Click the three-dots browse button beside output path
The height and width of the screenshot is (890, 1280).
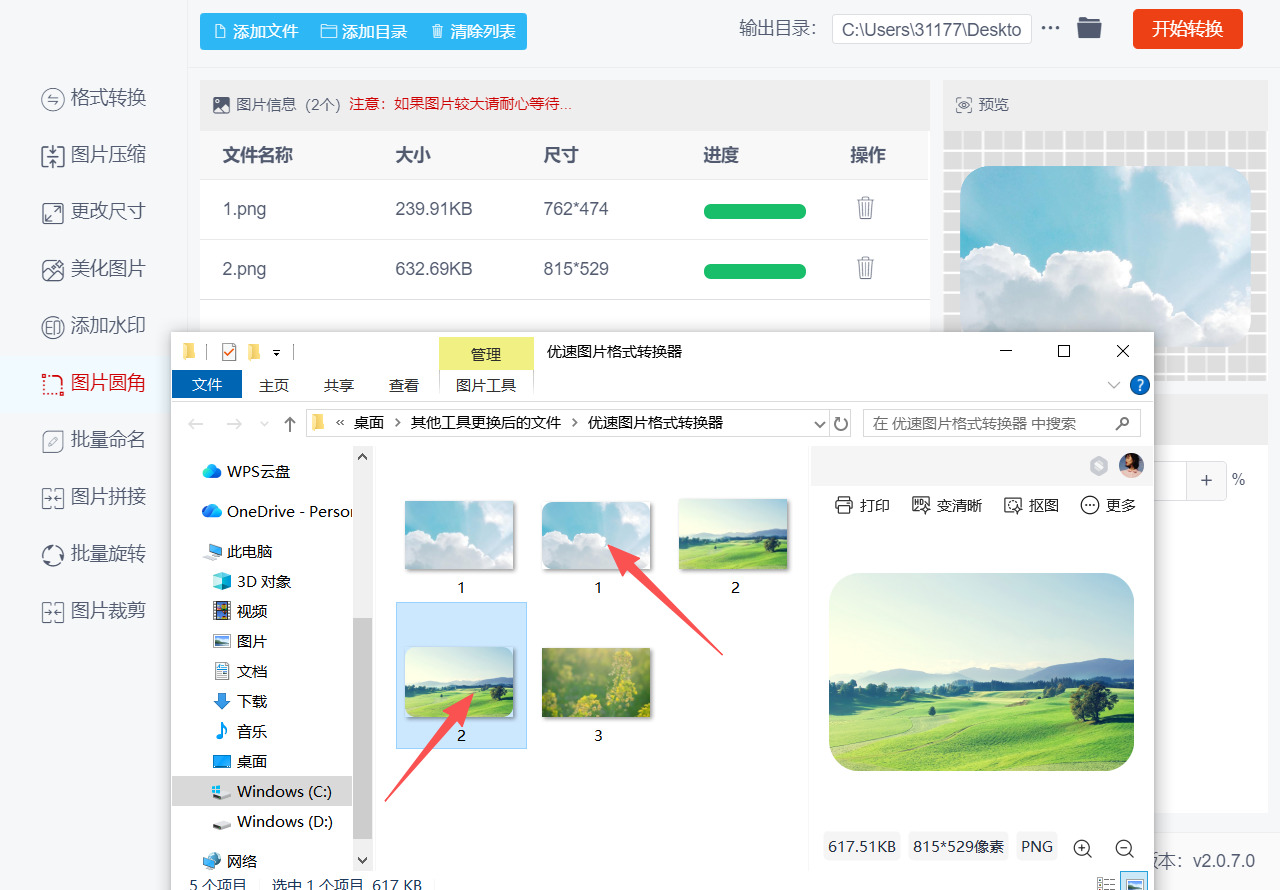pos(1050,29)
